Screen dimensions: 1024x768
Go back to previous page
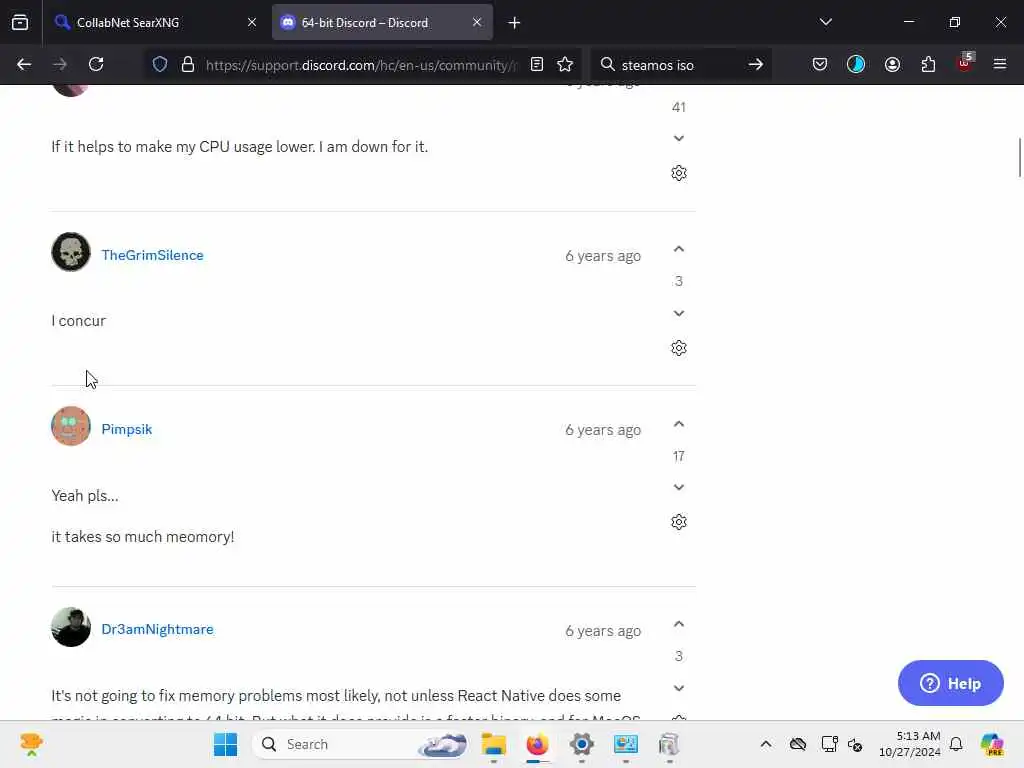(x=24, y=64)
